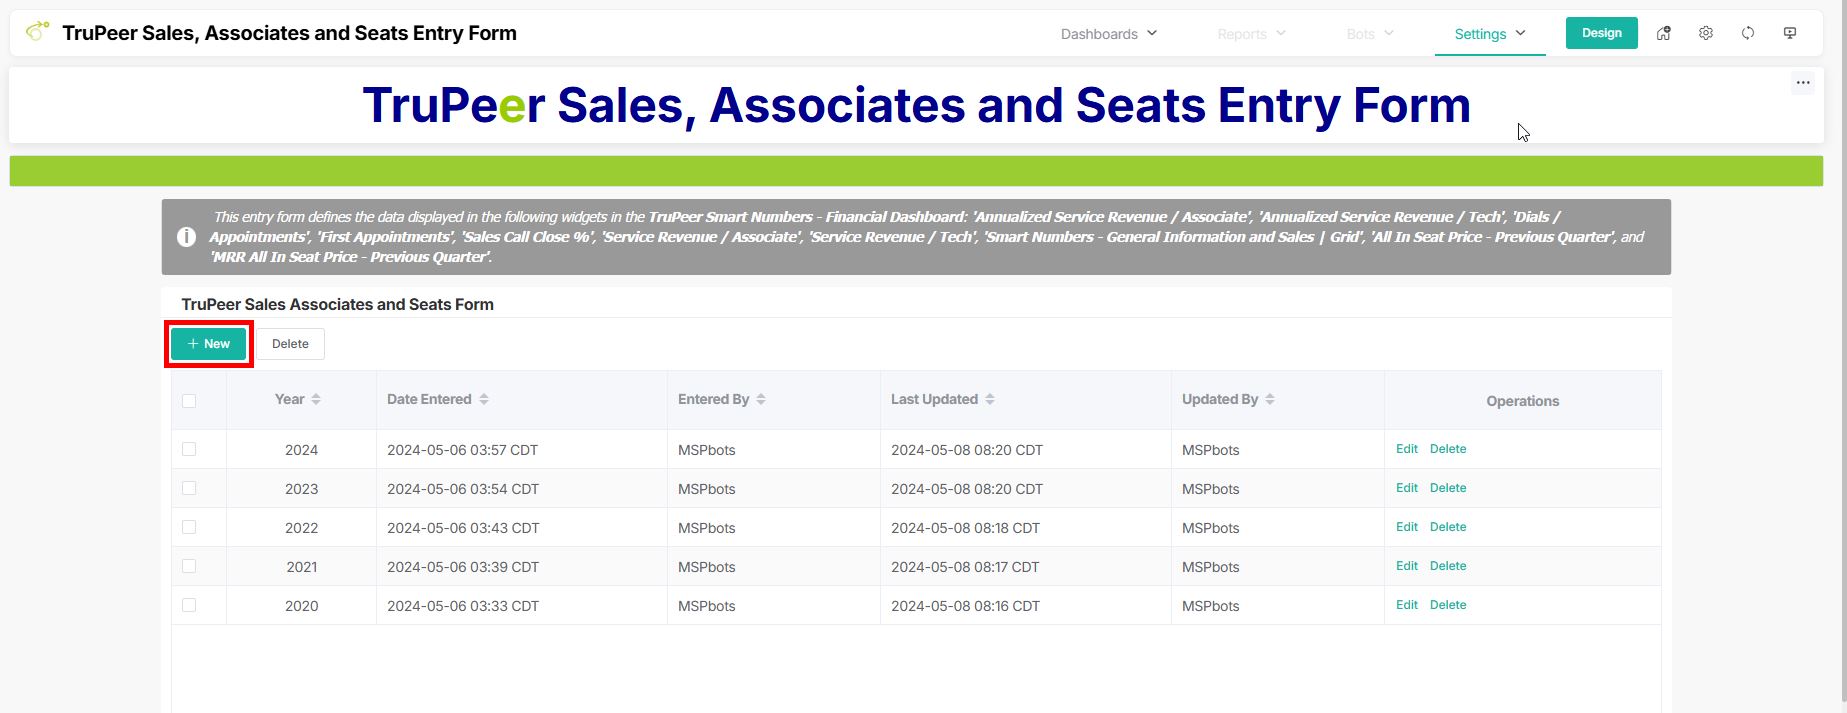Sort table by Year column arrows
Viewport: 1847px width, 713px height.
click(316, 399)
